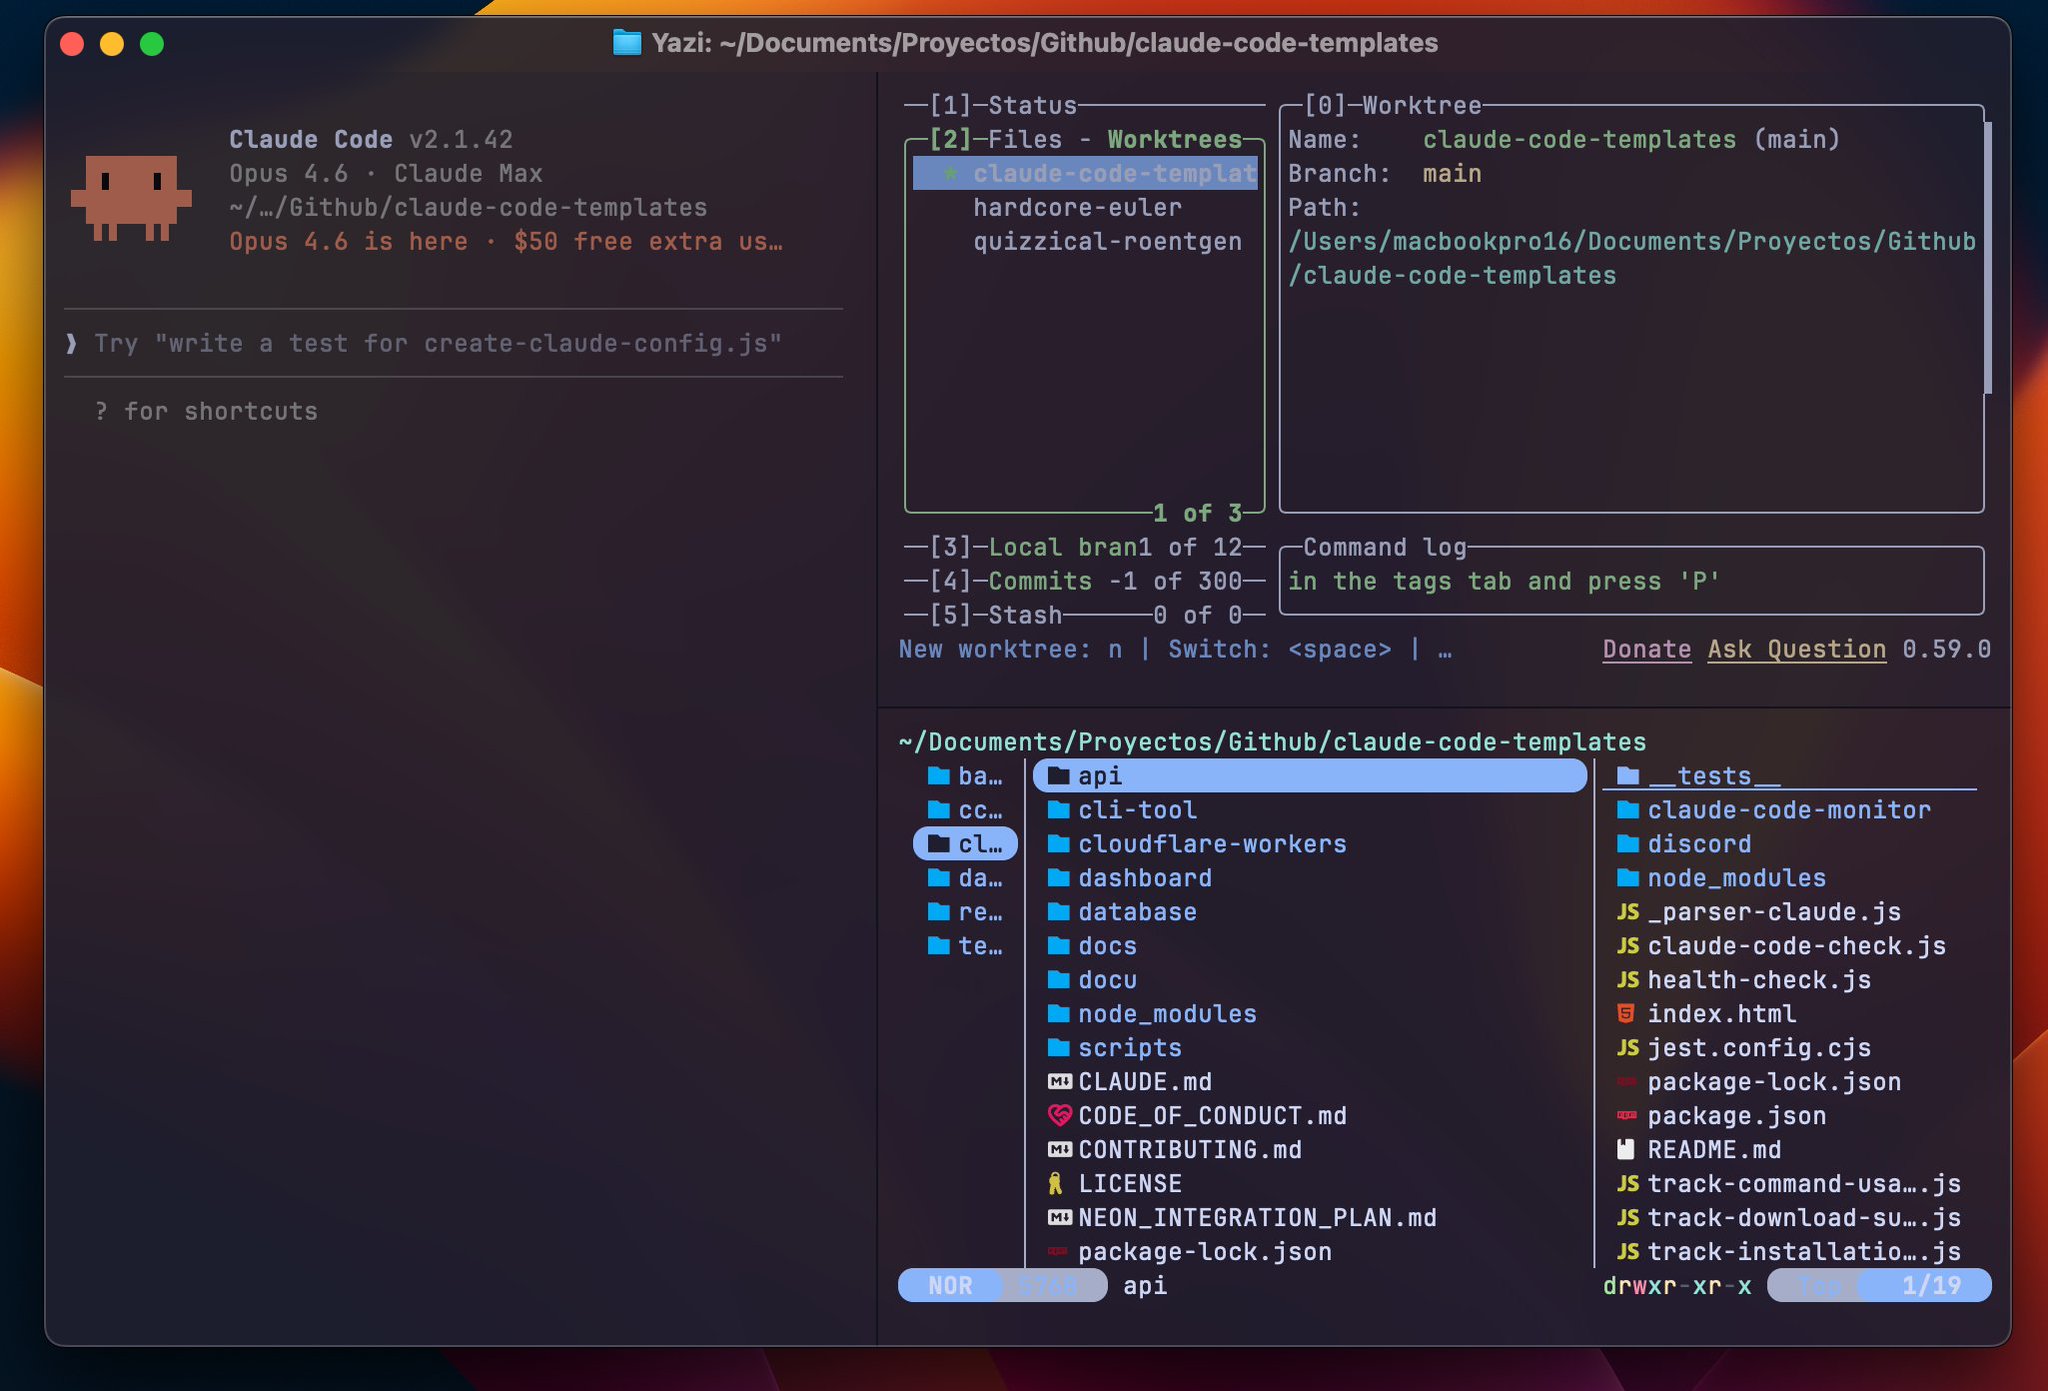Click the npm icon beside package.json

point(1627,1116)
